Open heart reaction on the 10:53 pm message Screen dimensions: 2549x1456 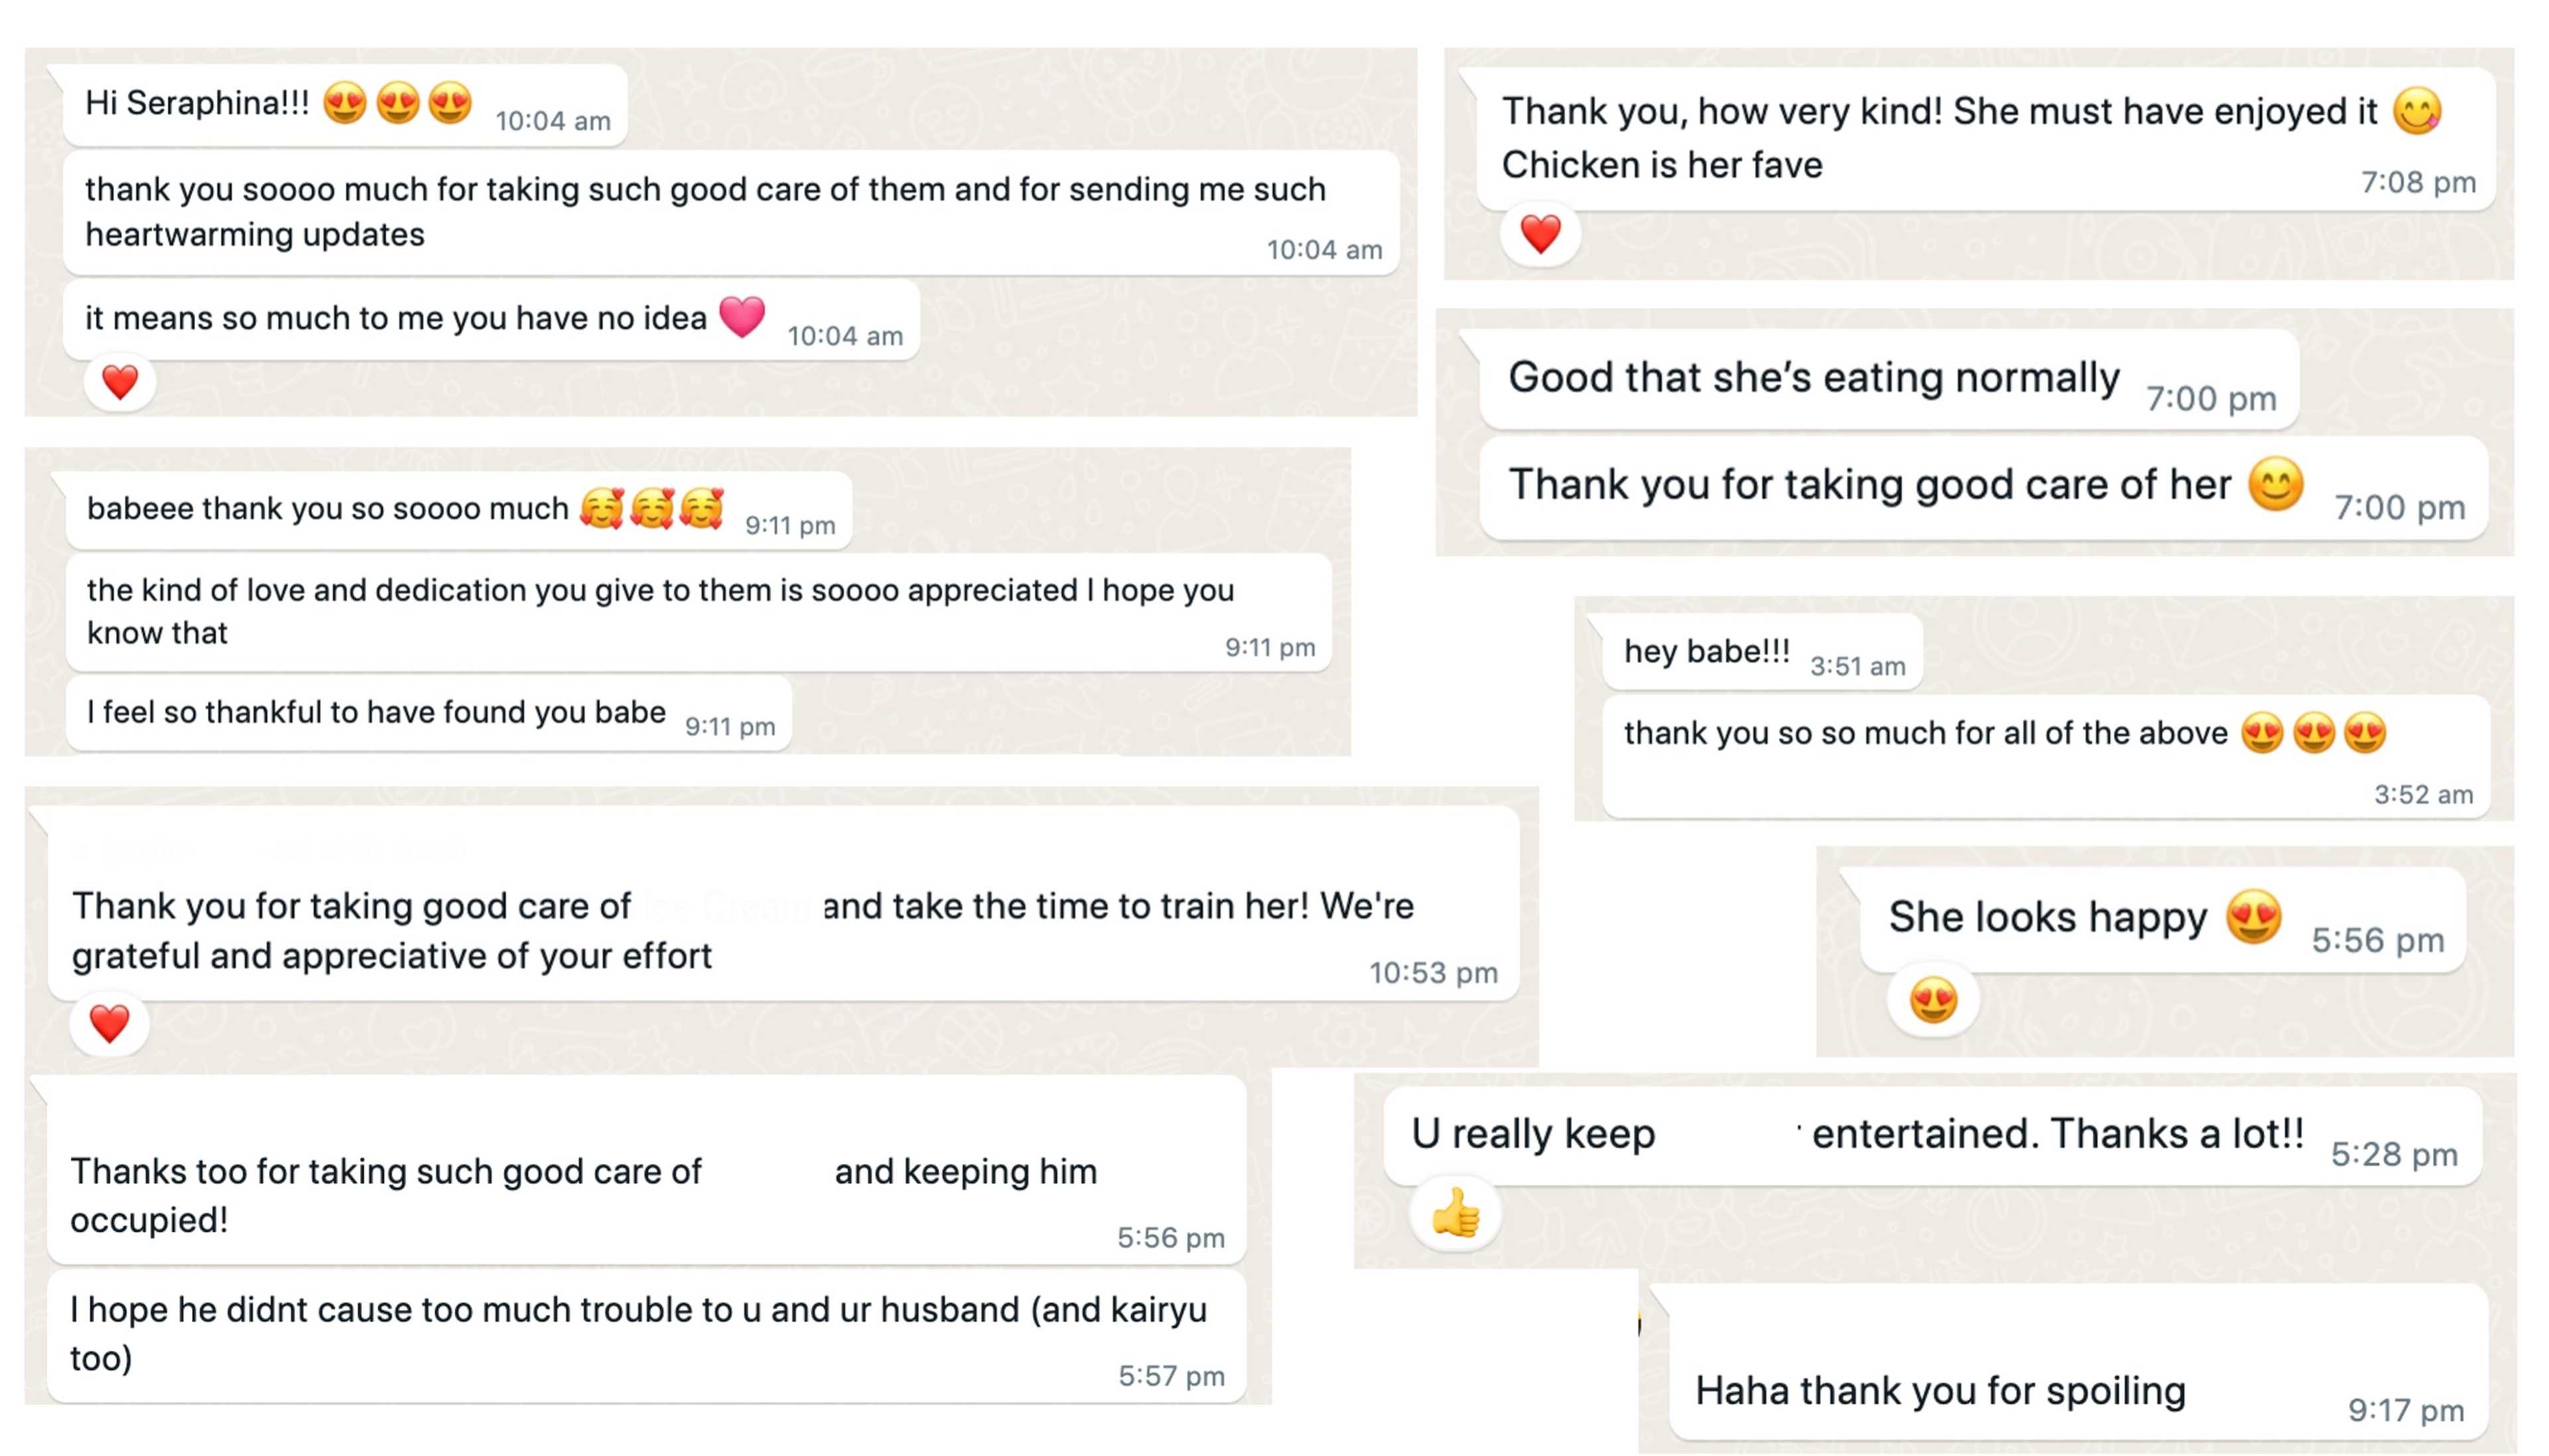pos(109,1024)
